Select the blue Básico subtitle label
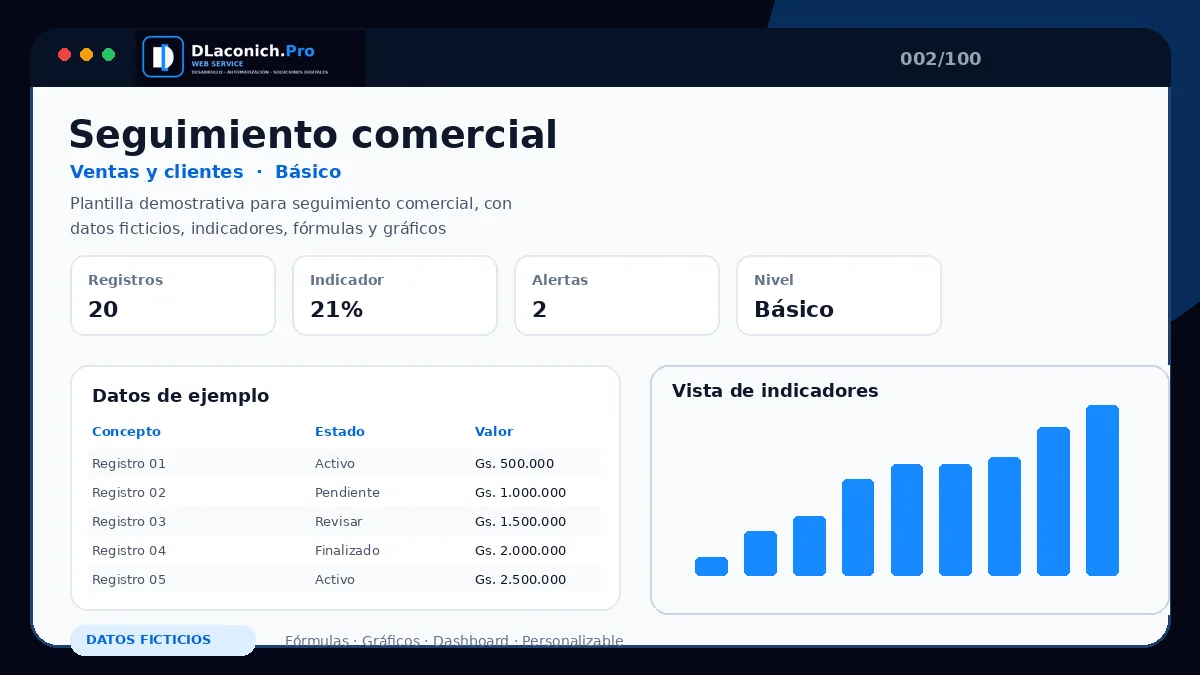 308,172
